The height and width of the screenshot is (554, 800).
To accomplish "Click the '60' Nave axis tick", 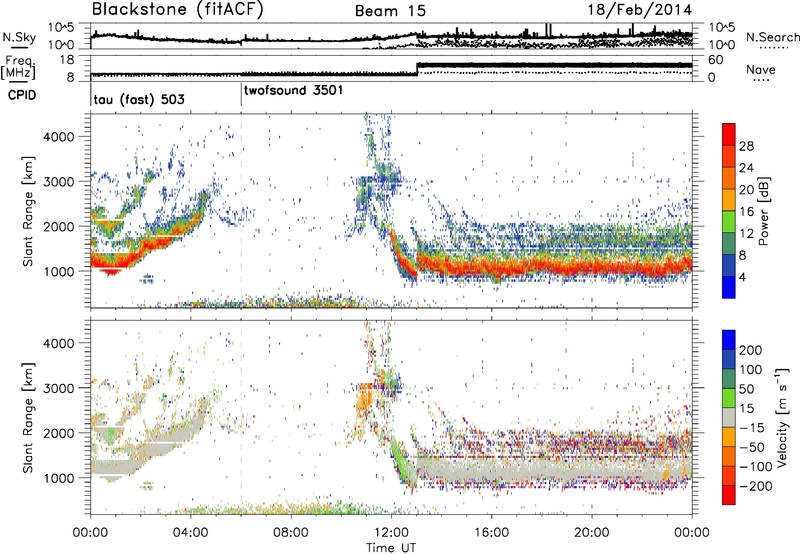I will (x=716, y=60).
